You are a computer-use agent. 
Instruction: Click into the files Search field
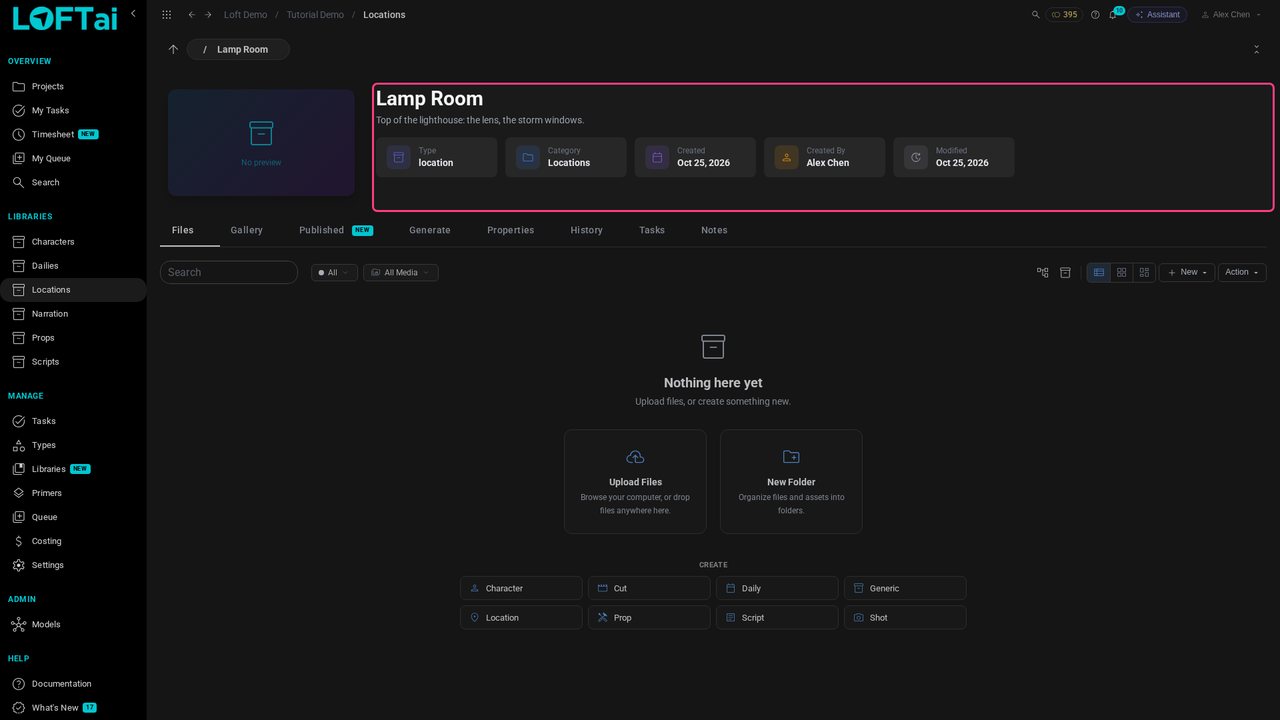(x=229, y=272)
